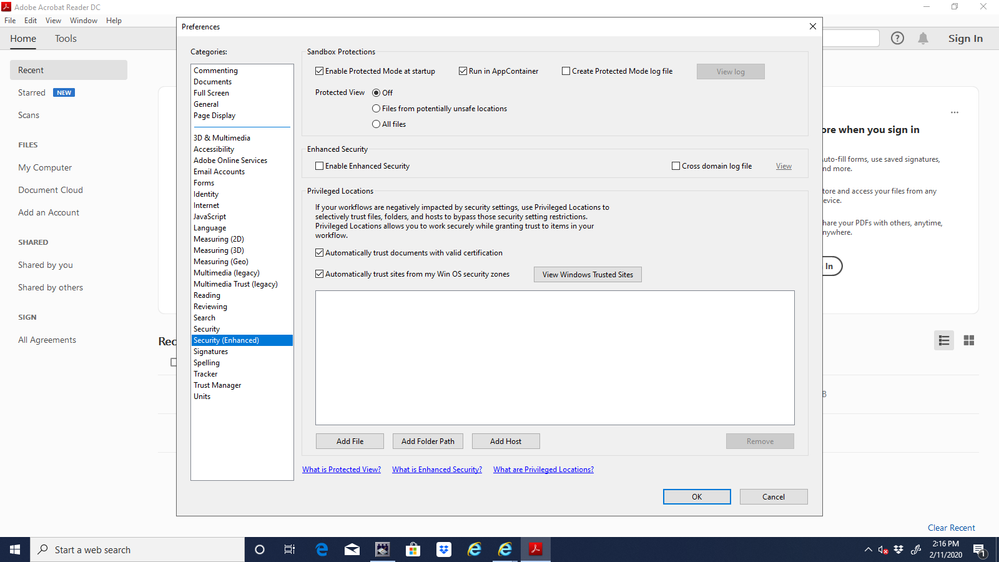Screen dimensions: 999x562
Task: Open Task View icon in taskbar
Action: tap(289, 549)
